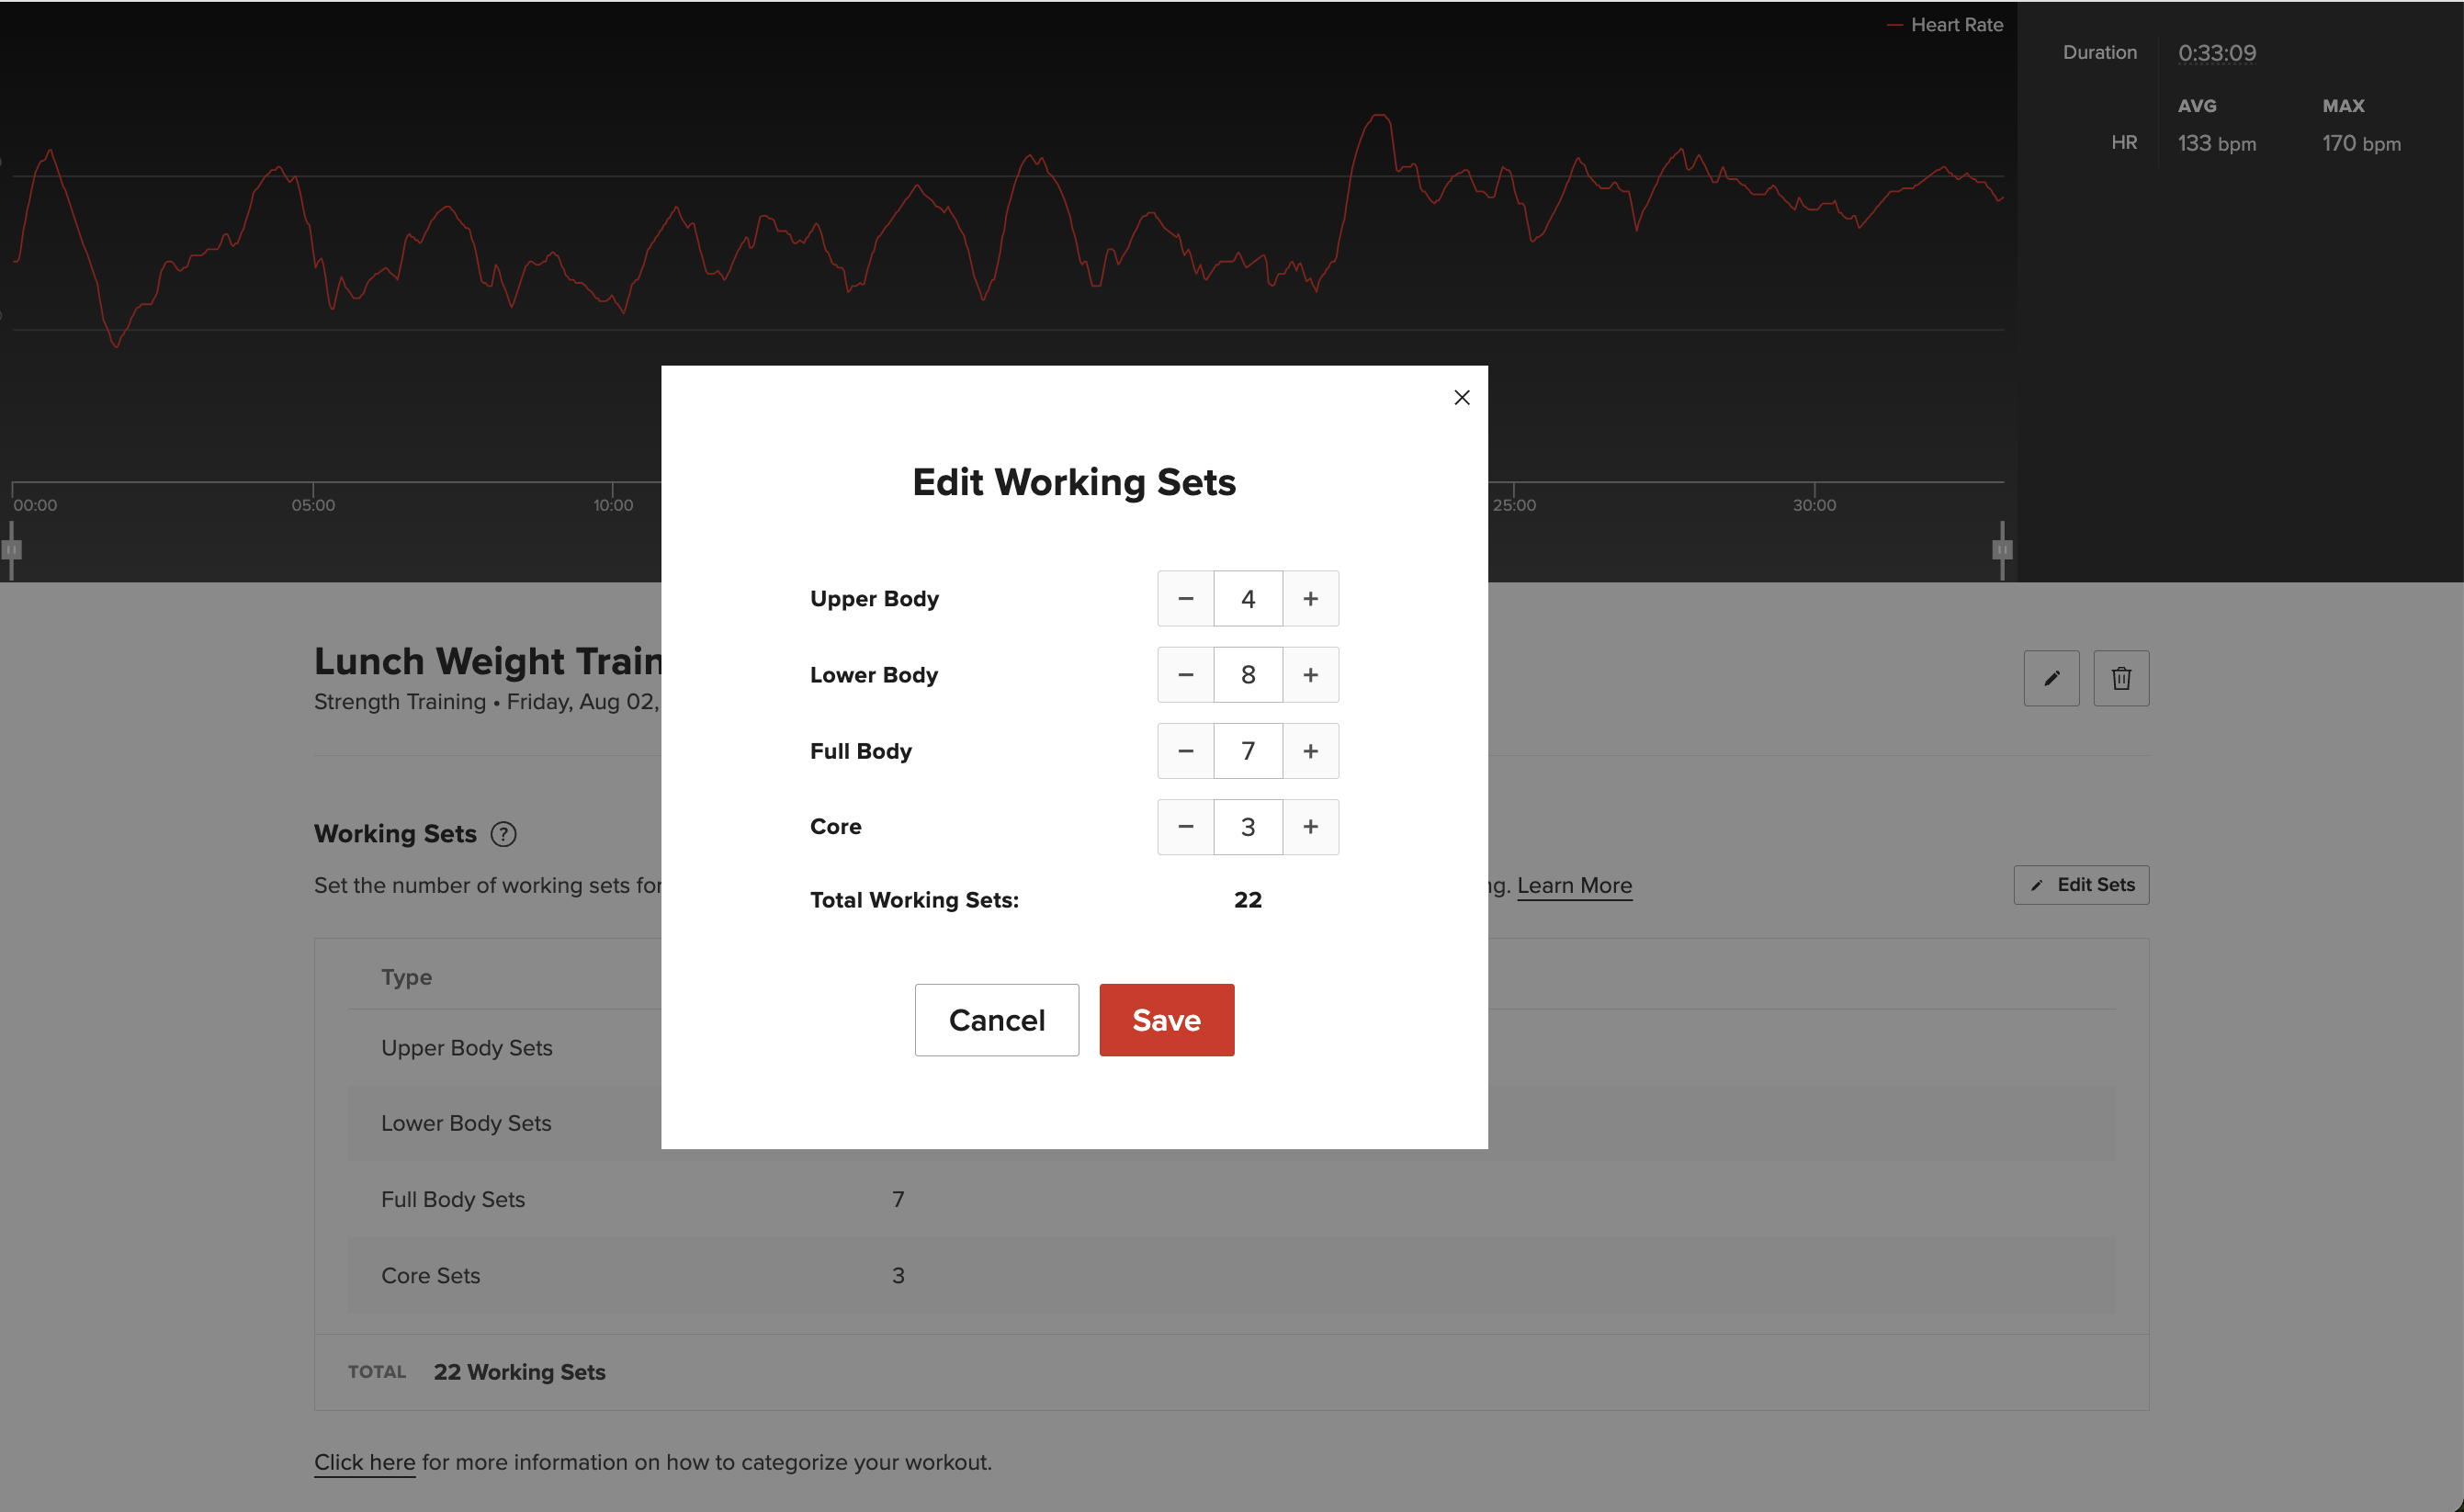This screenshot has width=2464, height=1512.
Task: Follow the 'Click here' categorization link
Action: coord(364,1462)
